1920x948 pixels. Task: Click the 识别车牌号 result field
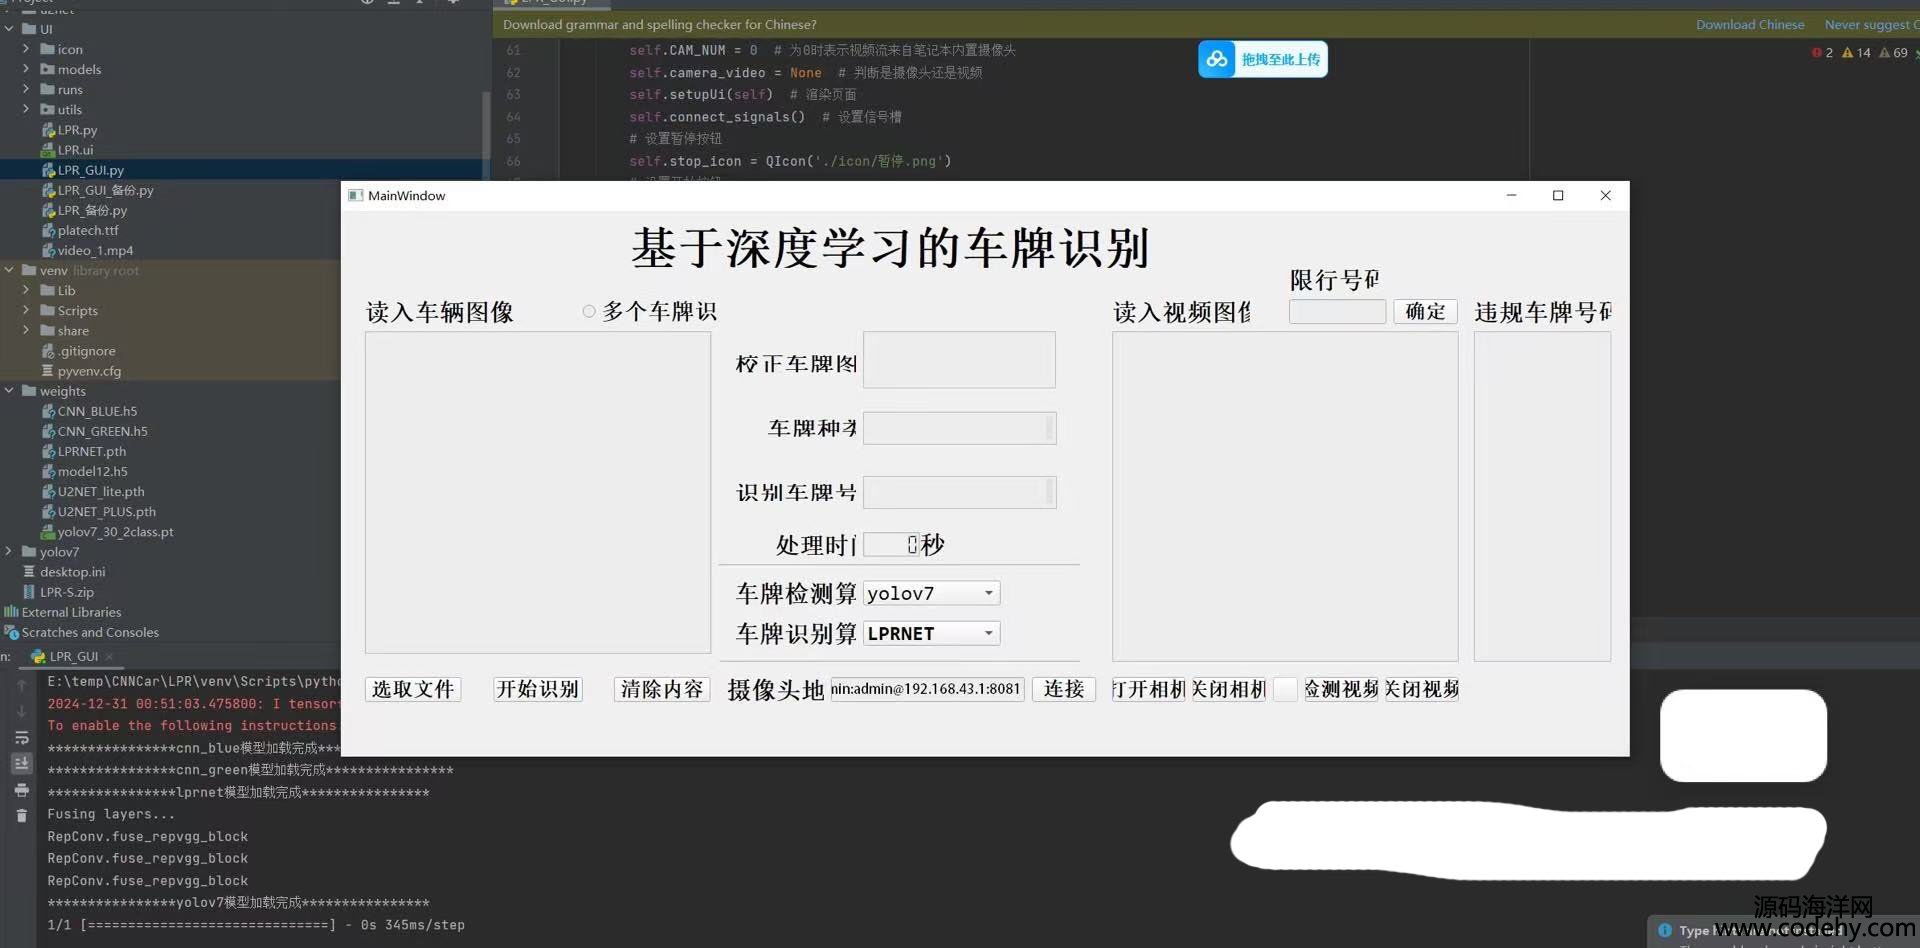click(959, 492)
